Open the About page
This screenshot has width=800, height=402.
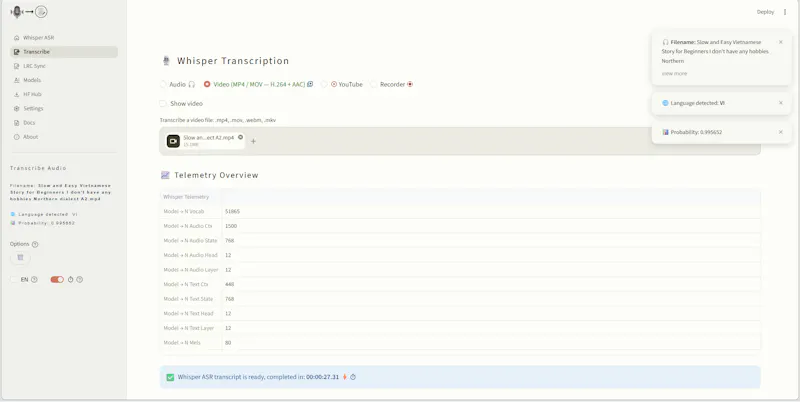tap(30, 137)
